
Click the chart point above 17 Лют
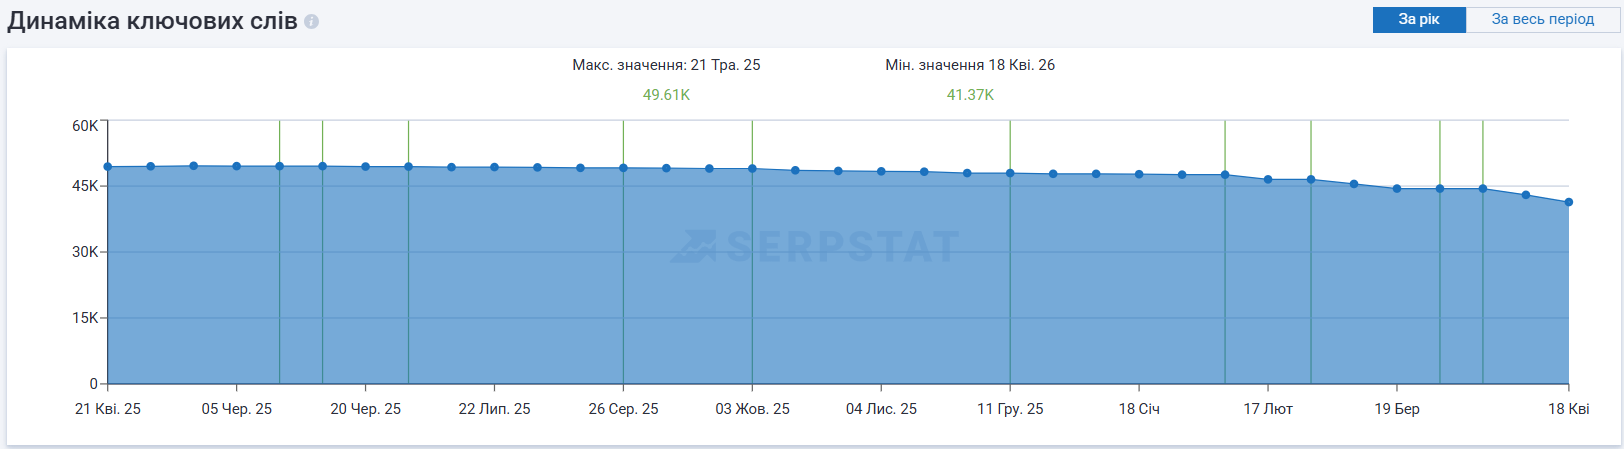[x=1268, y=180]
